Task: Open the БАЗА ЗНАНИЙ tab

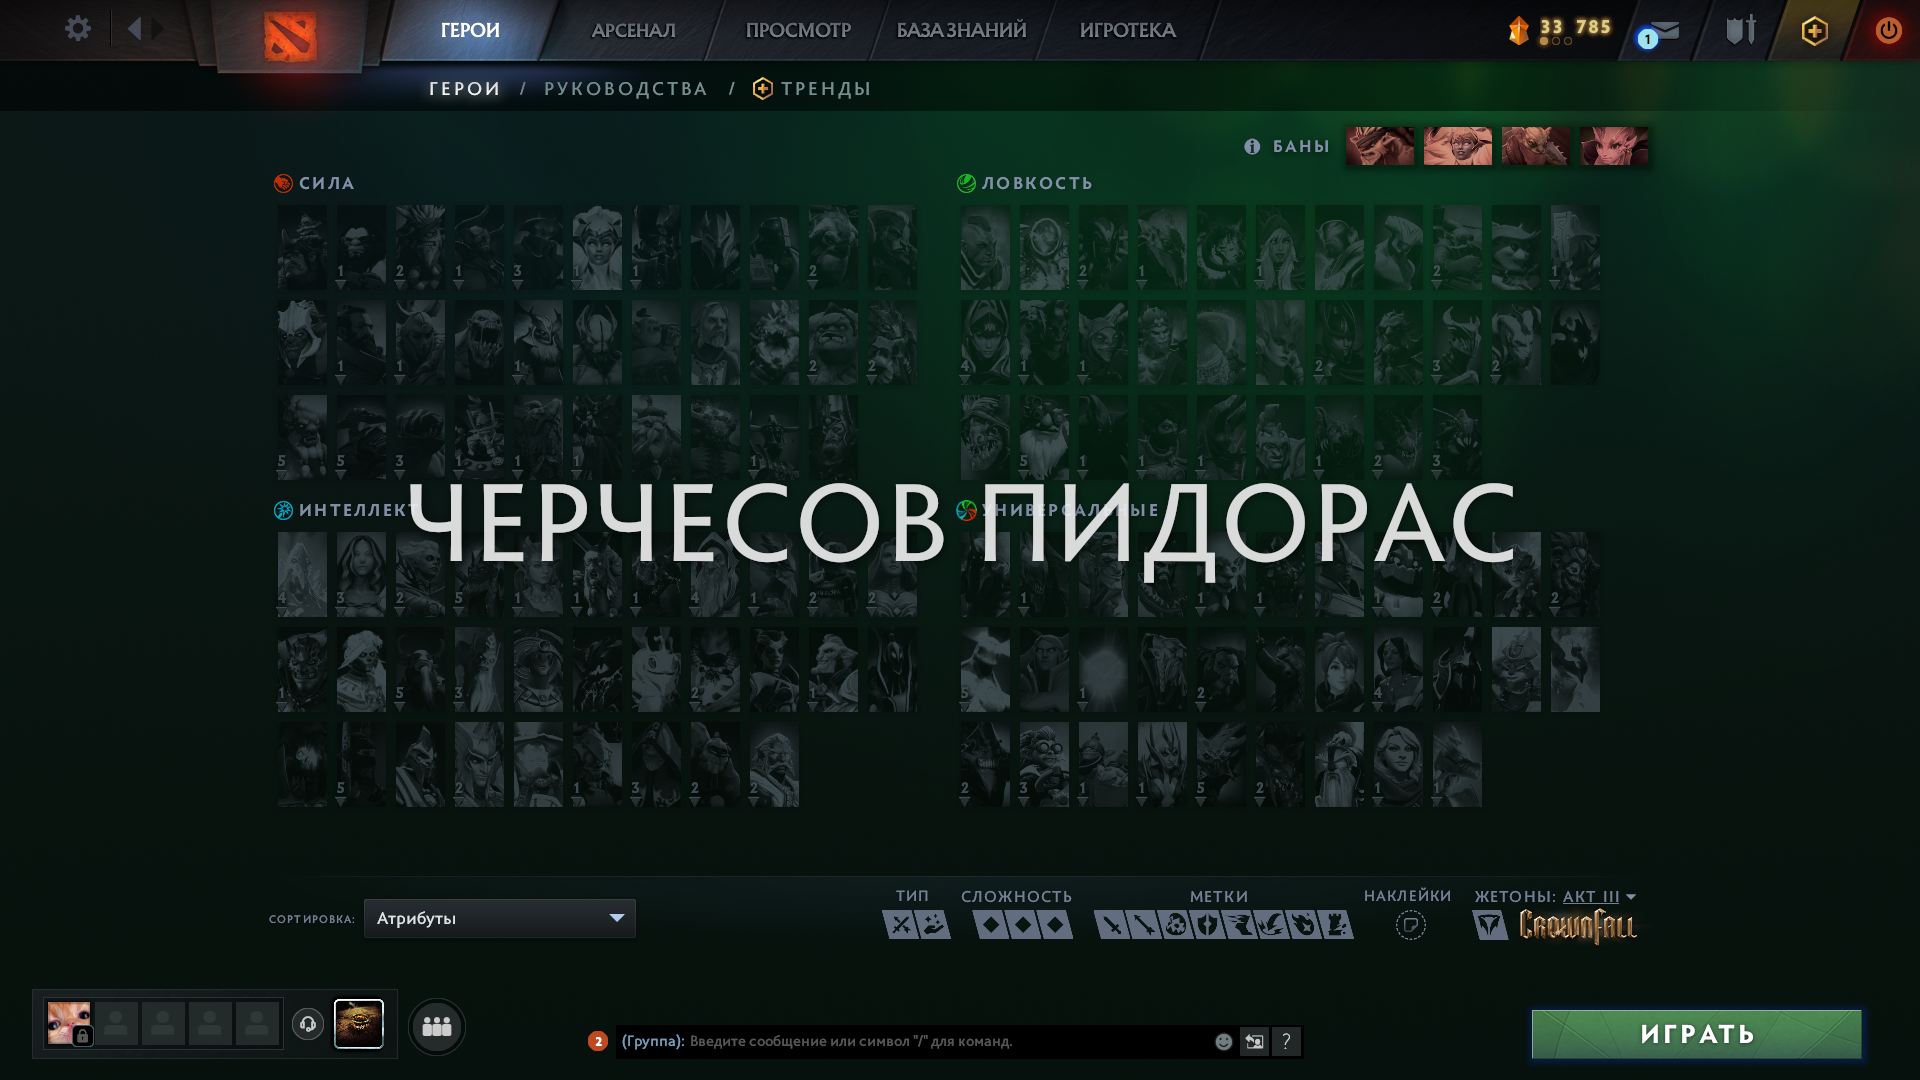Action: pyautogui.click(x=961, y=30)
